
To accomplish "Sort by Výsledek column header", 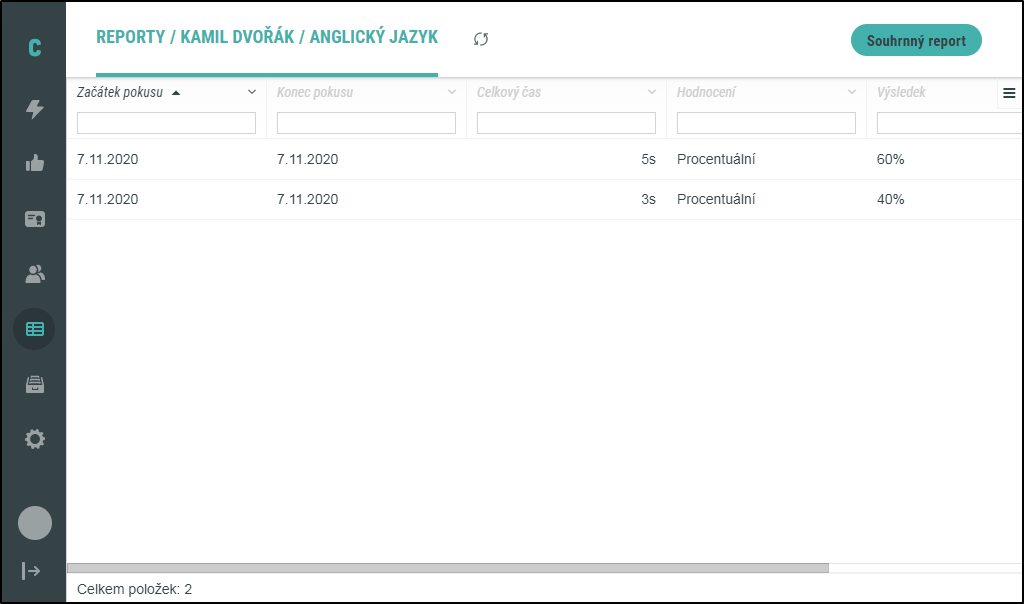I will pos(901,92).
